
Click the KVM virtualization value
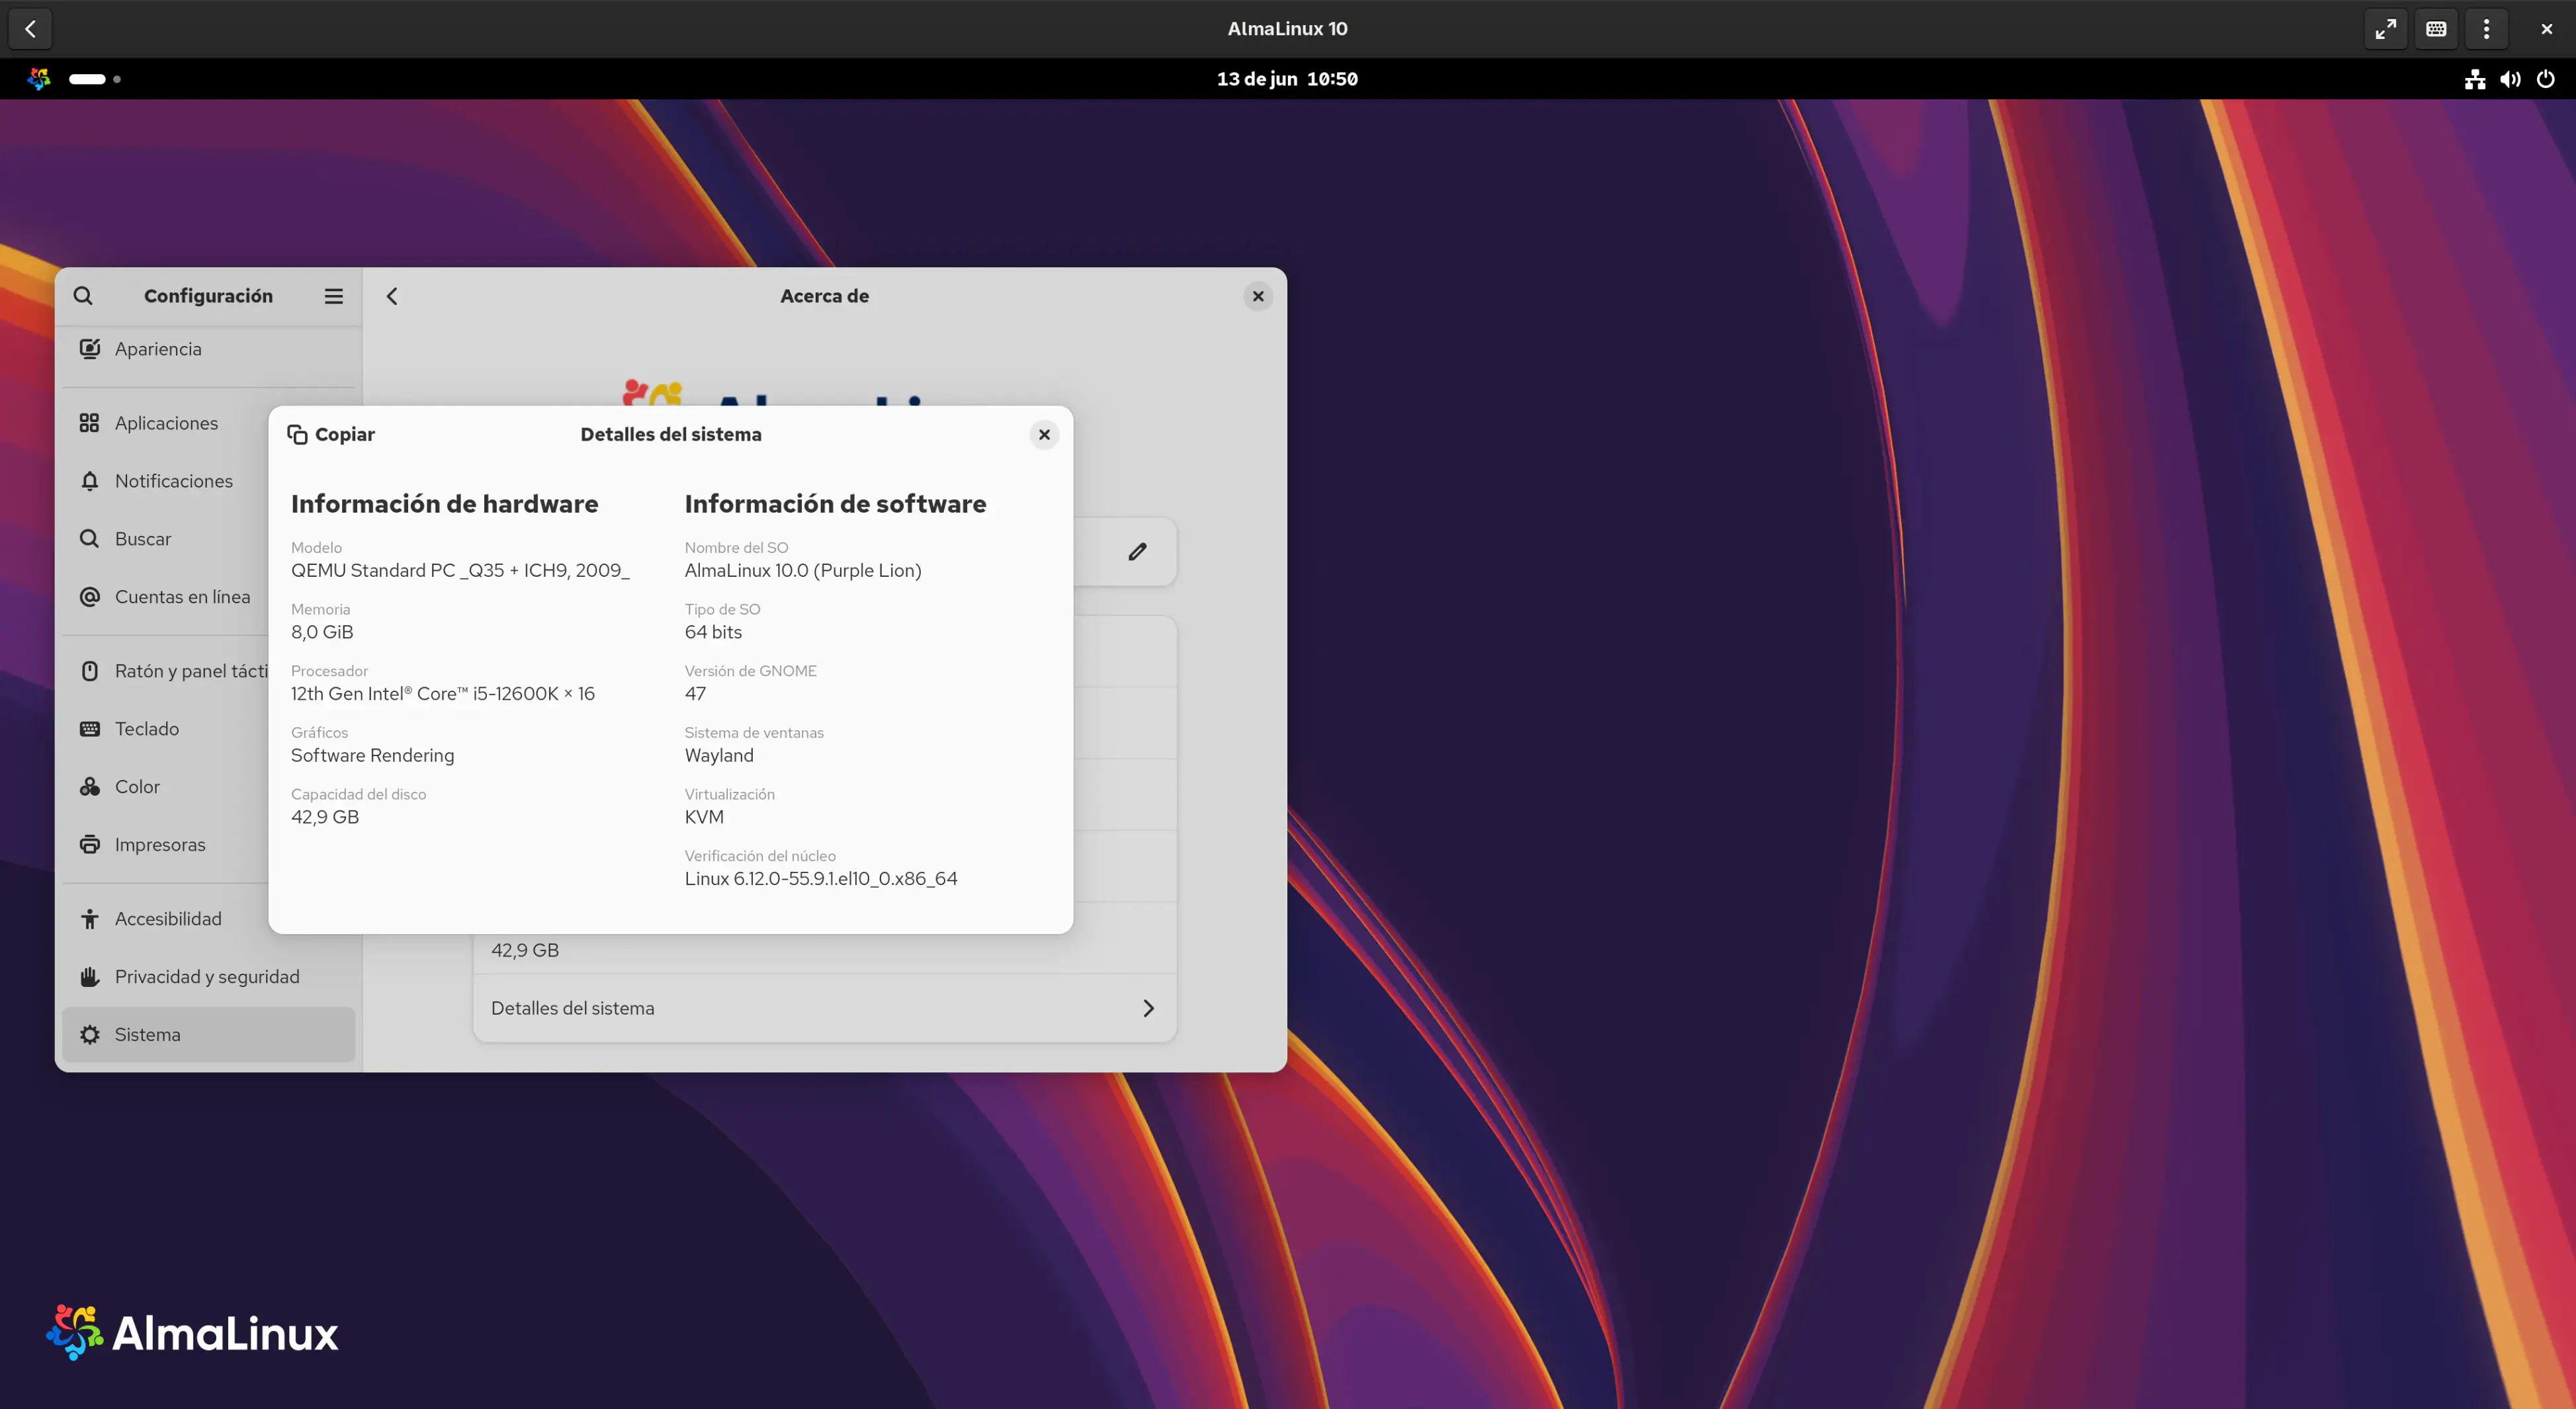click(704, 817)
